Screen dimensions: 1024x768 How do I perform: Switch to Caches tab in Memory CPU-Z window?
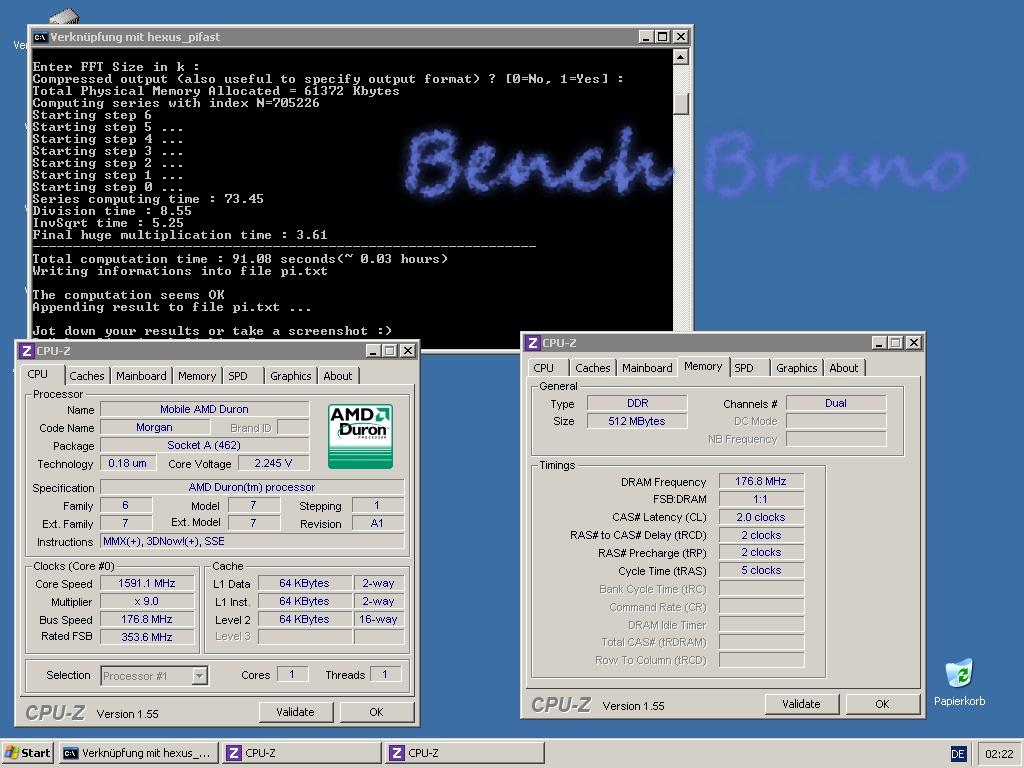tap(593, 368)
